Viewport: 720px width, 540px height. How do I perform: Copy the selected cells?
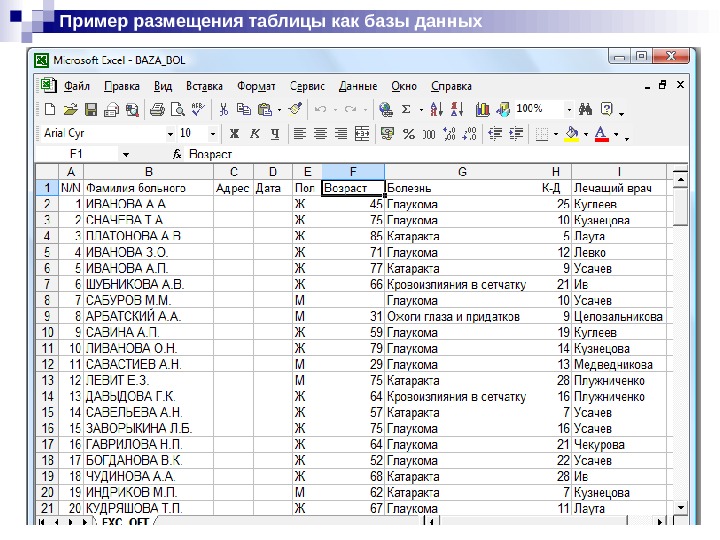[x=244, y=109]
